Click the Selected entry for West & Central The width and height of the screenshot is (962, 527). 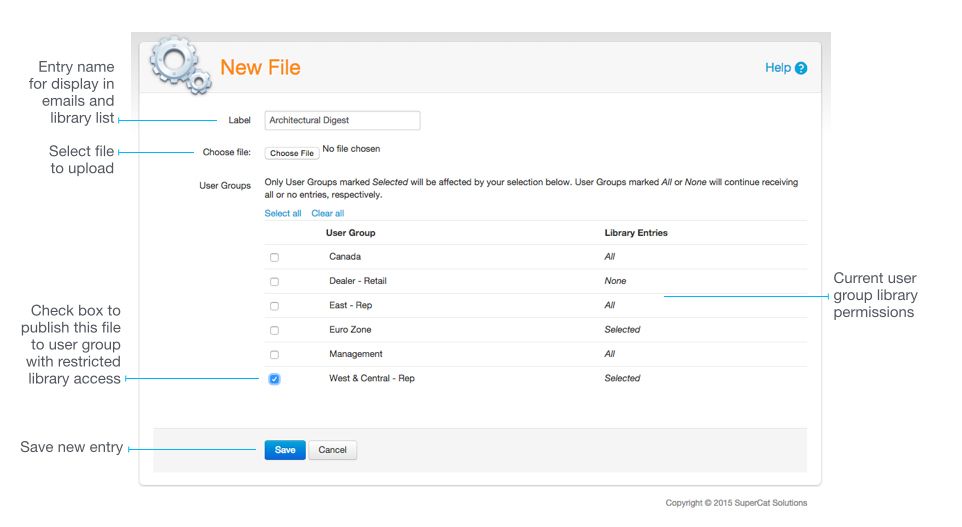(622, 378)
